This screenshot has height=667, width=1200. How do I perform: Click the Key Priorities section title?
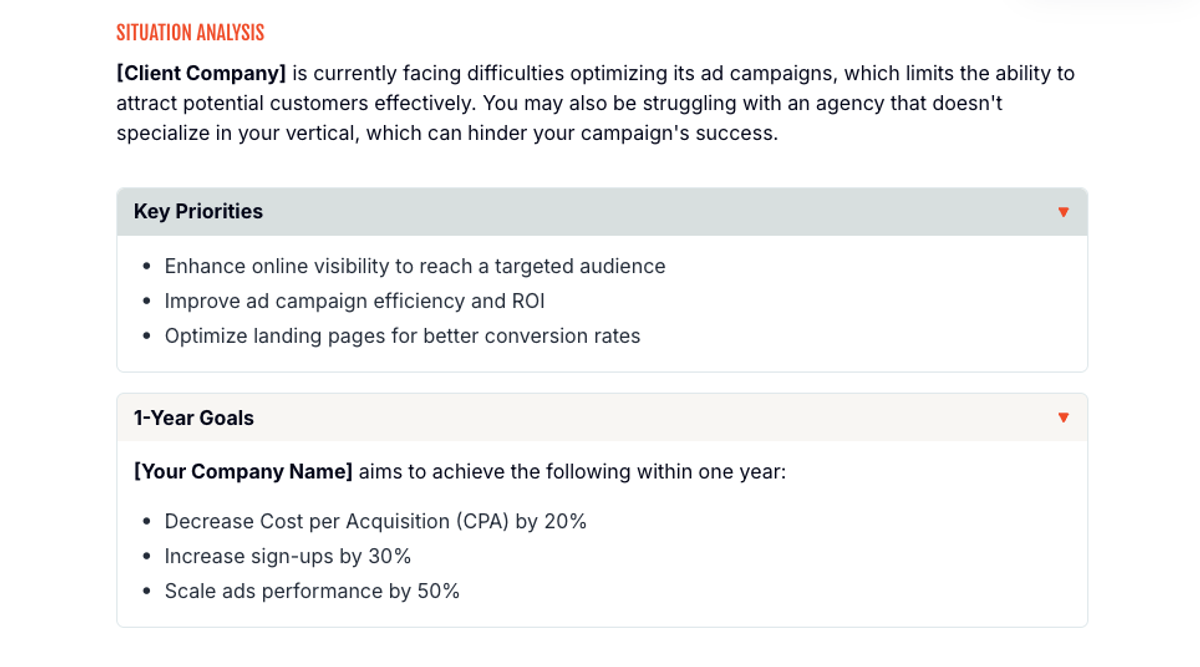pyautogui.click(x=198, y=212)
